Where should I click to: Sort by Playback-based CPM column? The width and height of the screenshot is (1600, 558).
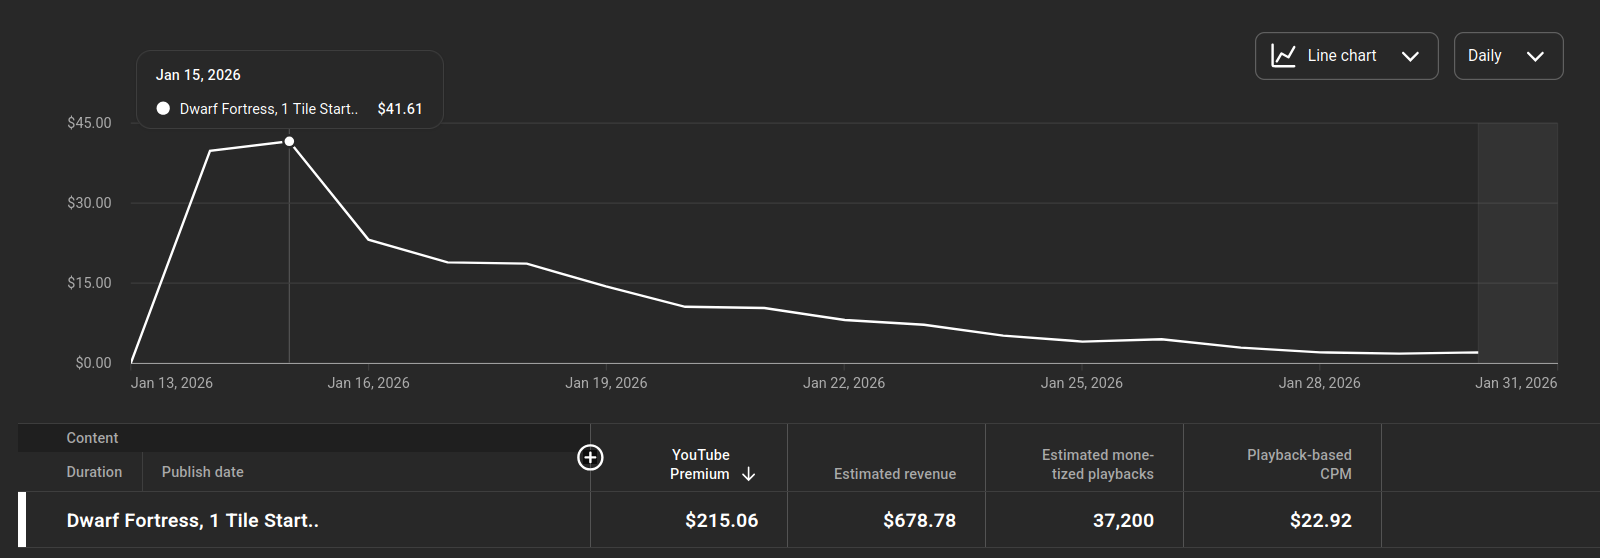pos(1298,464)
